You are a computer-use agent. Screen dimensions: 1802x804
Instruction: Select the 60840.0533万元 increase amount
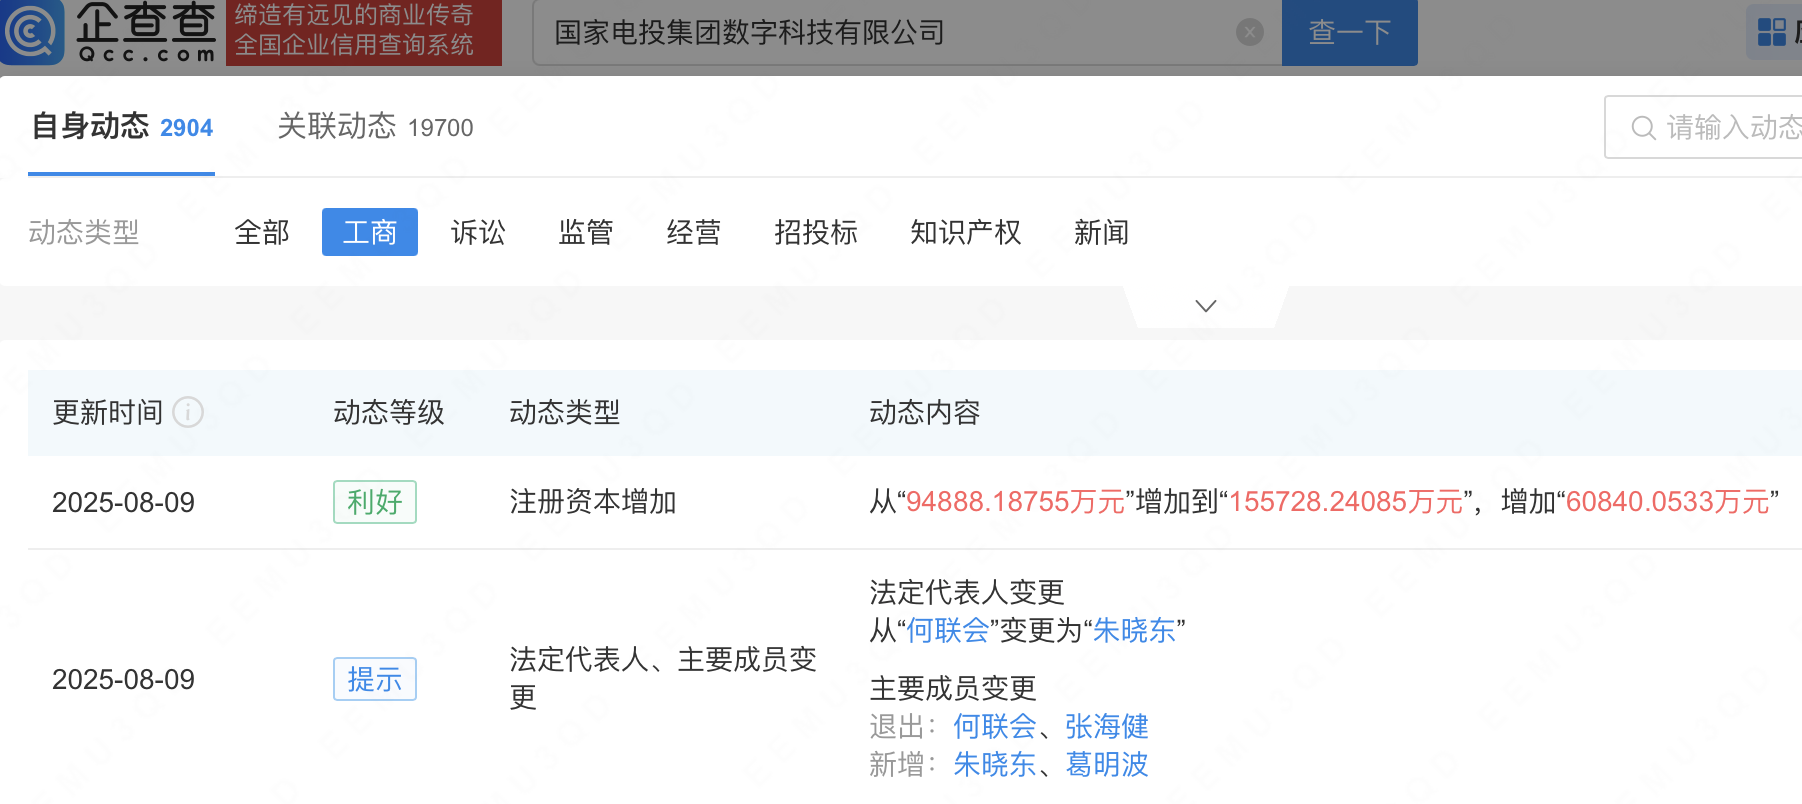point(1668,502)
